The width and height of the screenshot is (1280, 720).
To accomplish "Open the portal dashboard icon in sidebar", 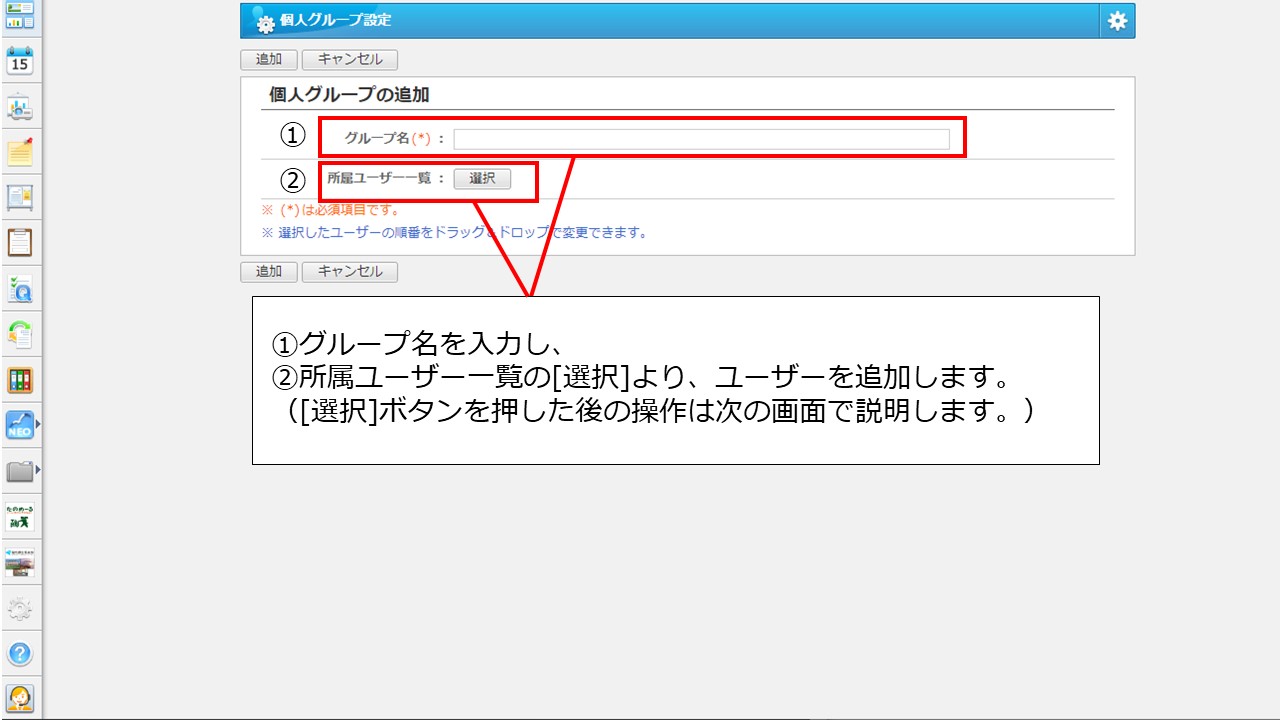I will point(20,15).
